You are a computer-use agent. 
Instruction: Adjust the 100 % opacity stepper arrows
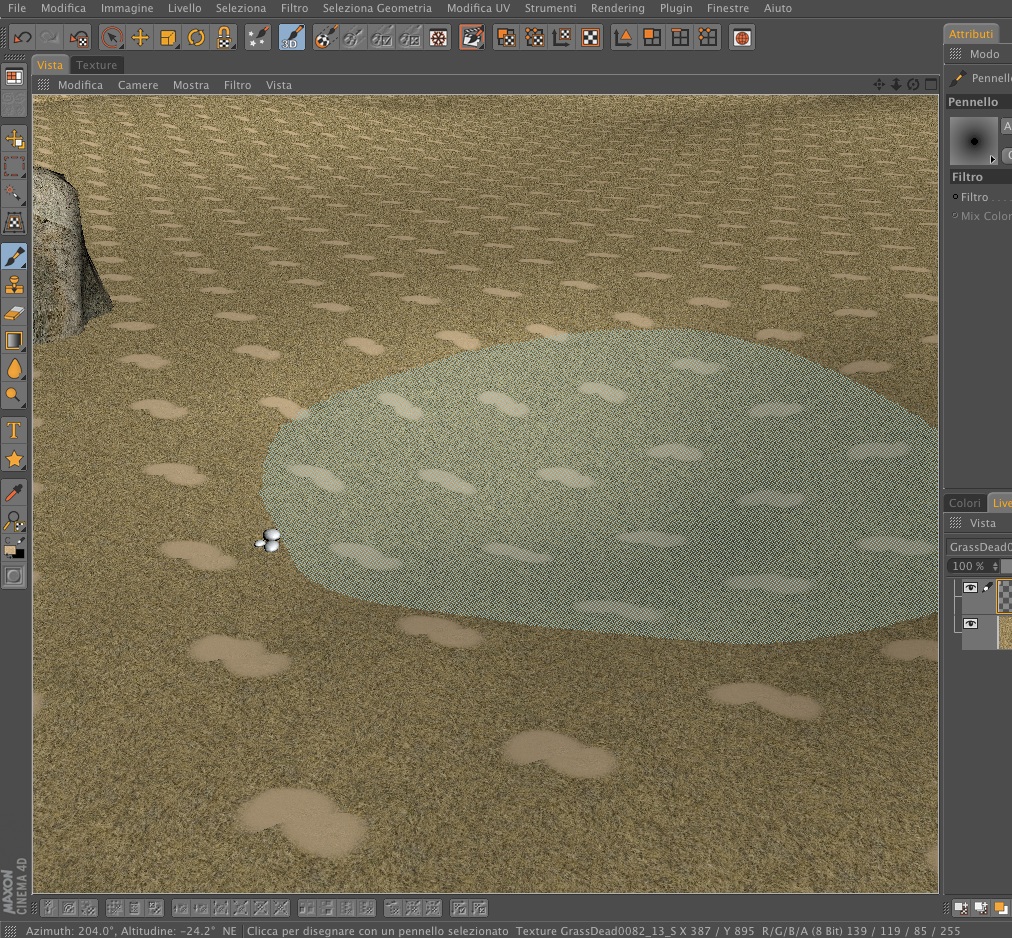(995, 566)
